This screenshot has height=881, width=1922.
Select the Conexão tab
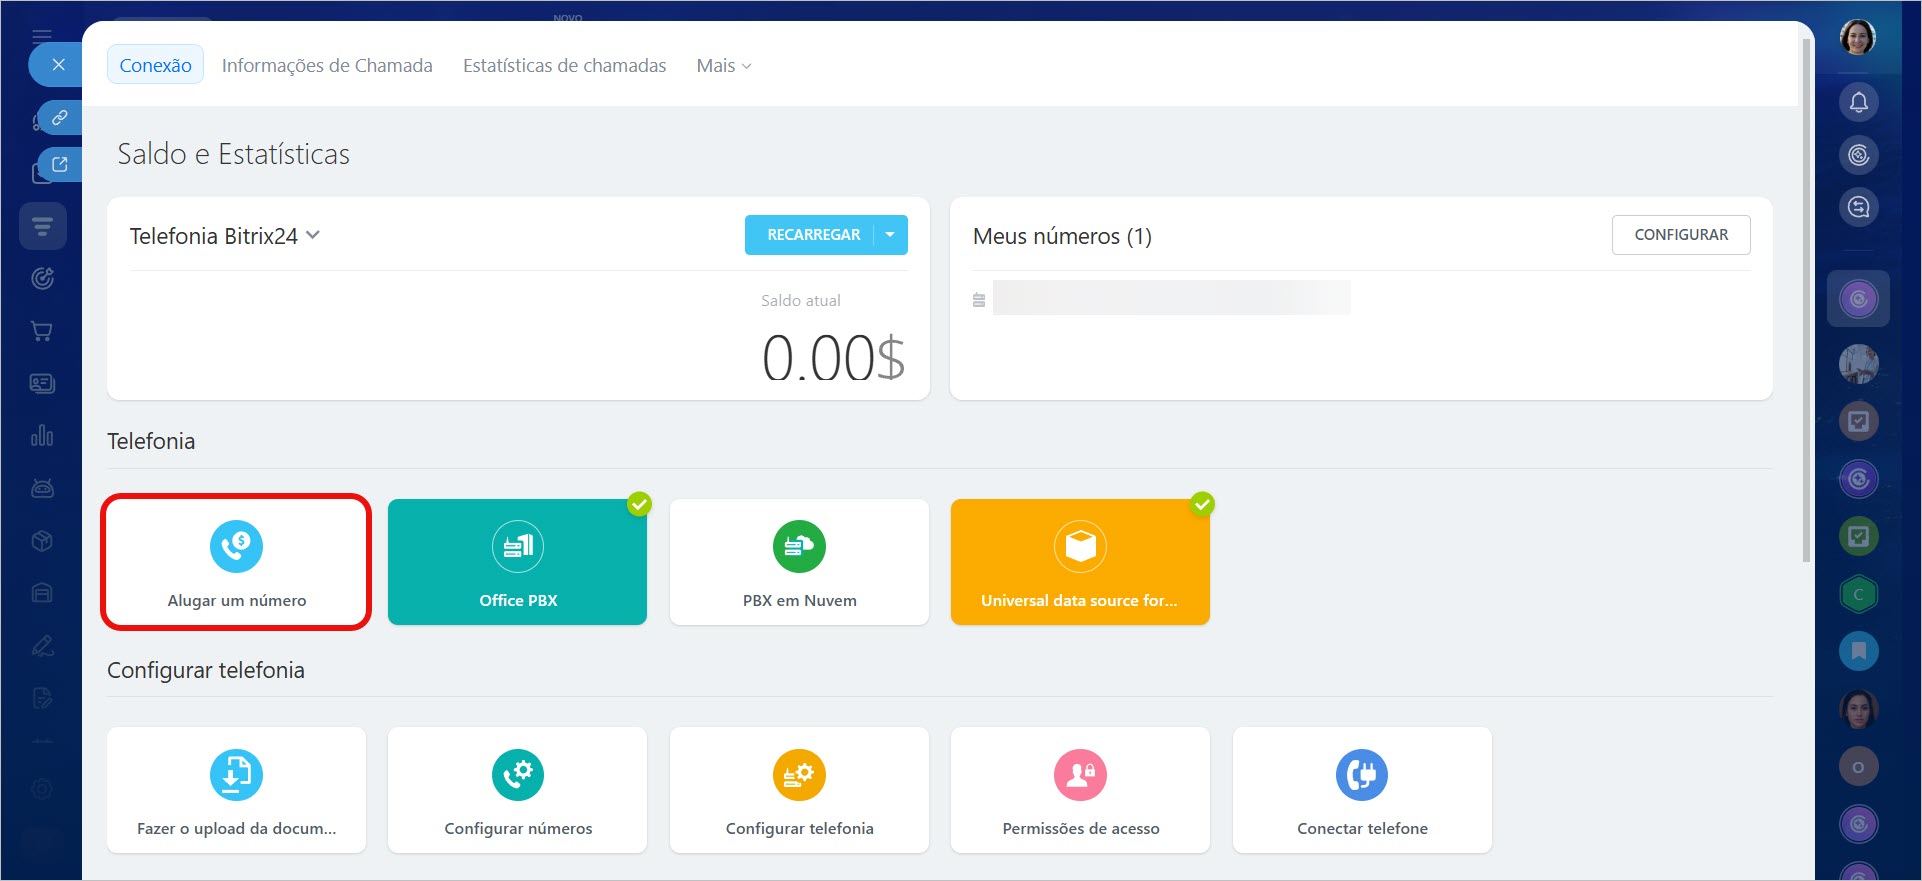pos(155,66)
